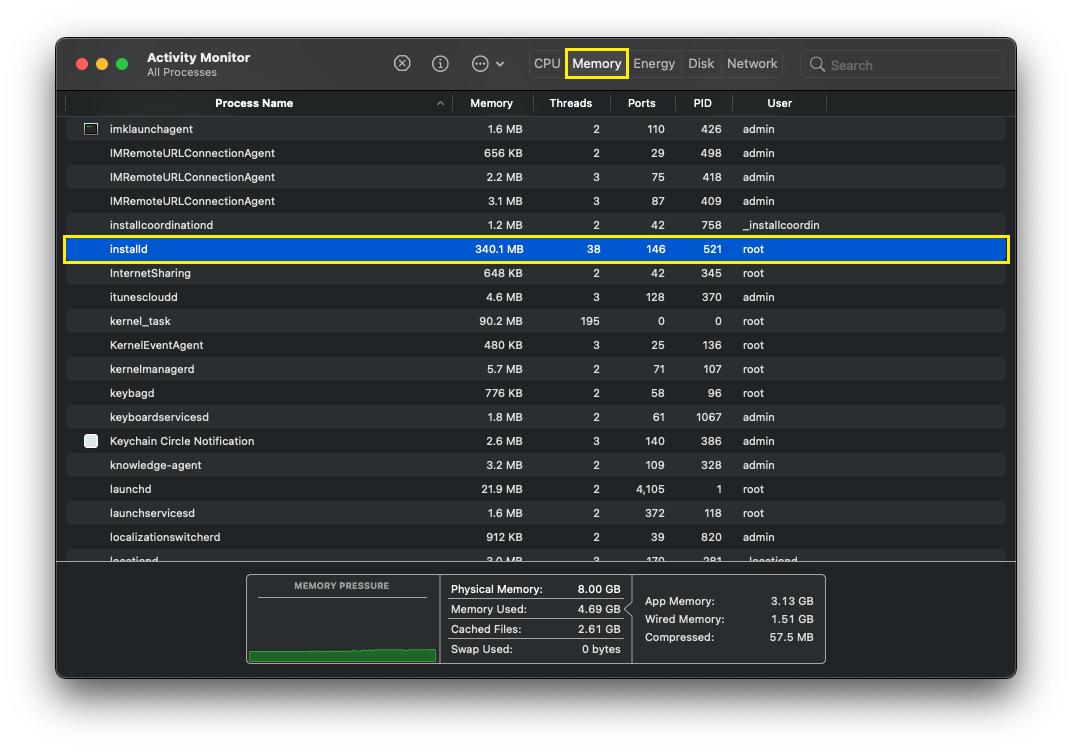This screenshot has height=752, width=1072.
Task: Click the Physical Memory 8.00 GB entry
Action: (535, 589)
